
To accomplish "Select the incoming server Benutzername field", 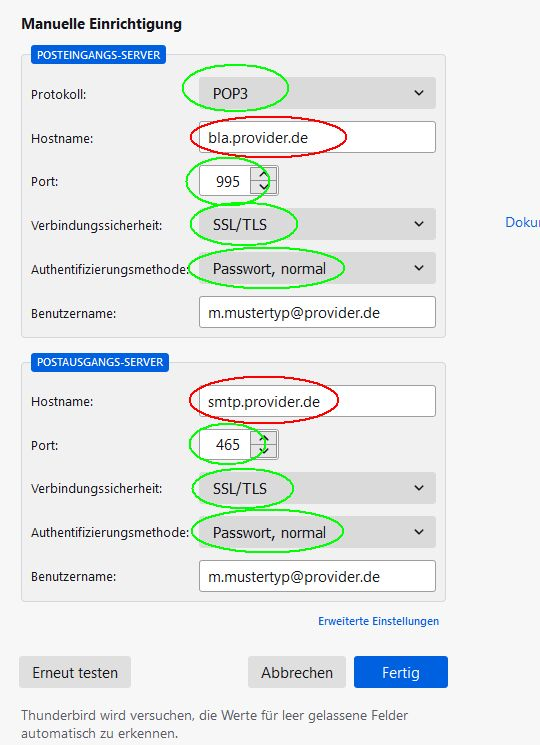I will point(317,312).
